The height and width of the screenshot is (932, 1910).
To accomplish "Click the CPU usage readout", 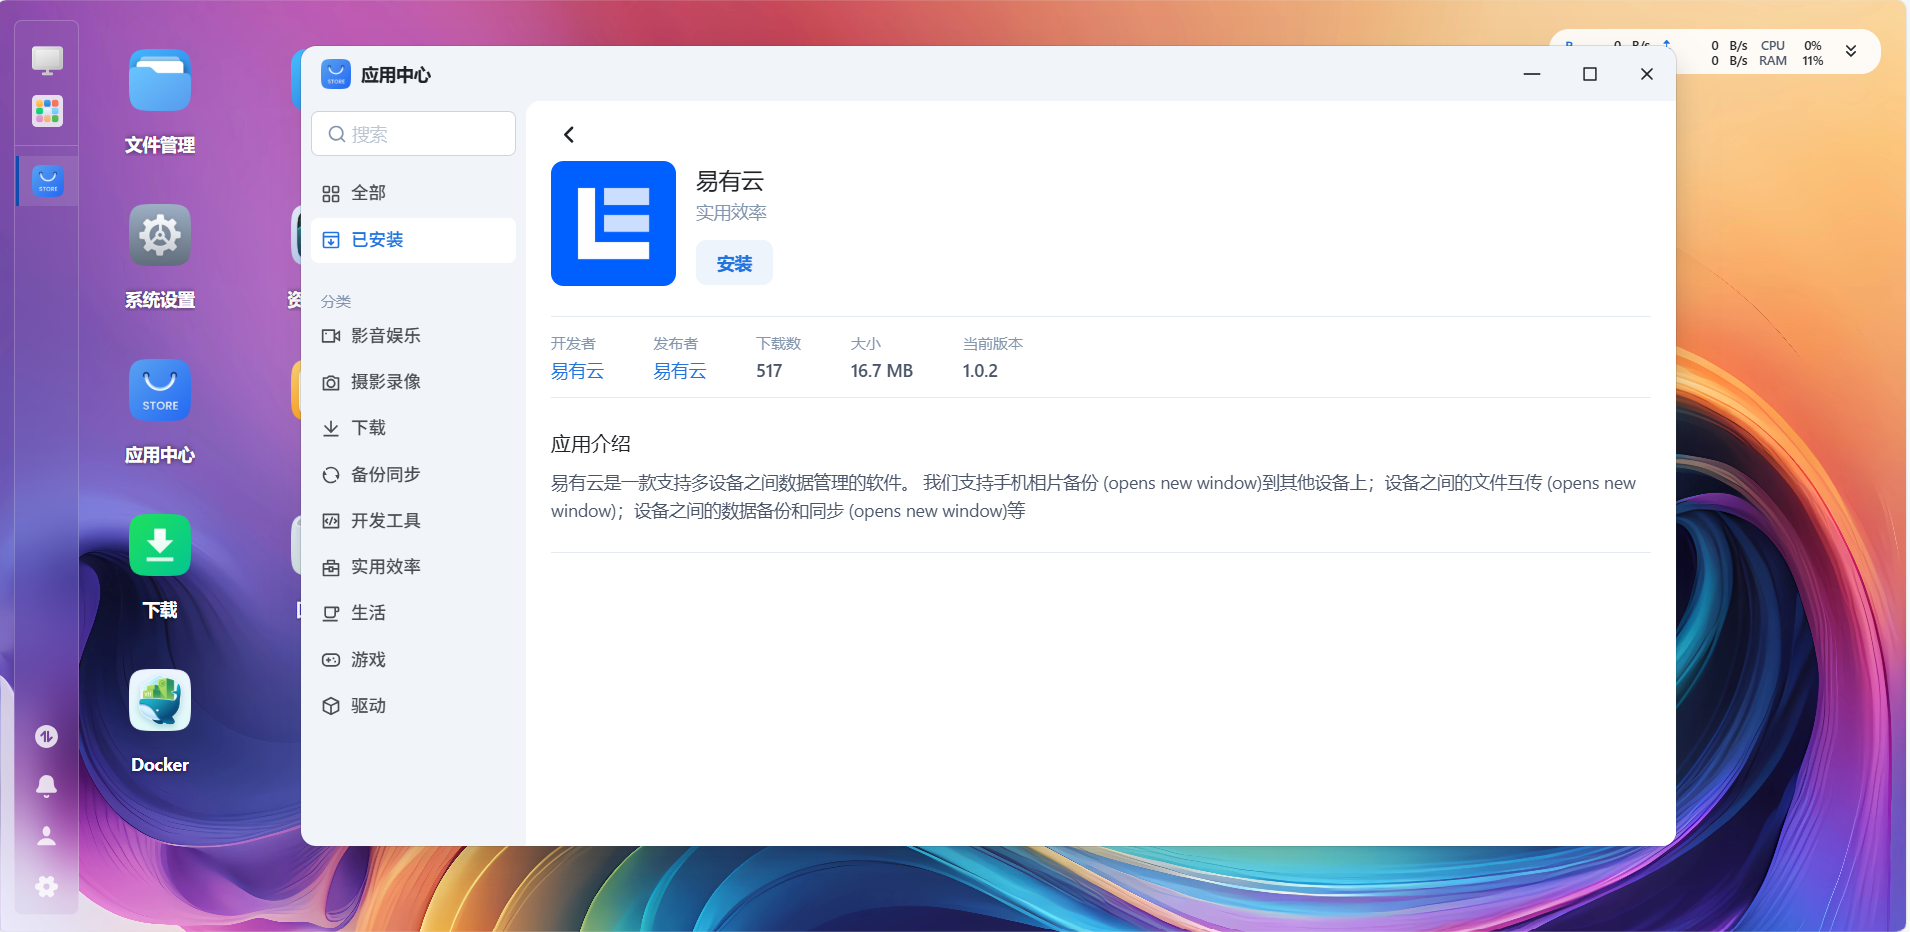I will tap(1792, 46).
